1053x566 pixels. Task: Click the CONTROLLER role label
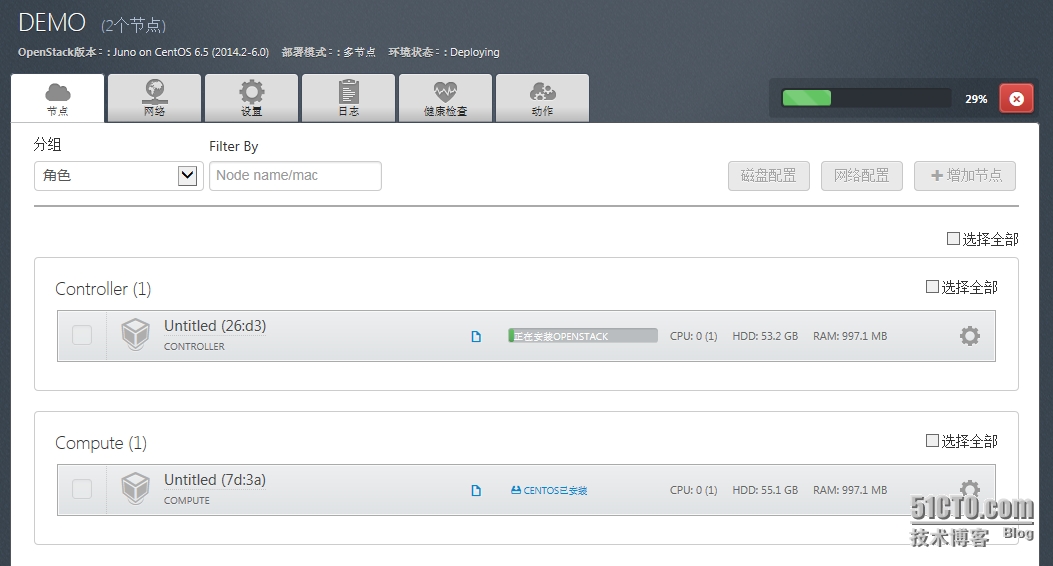[194, 346]
